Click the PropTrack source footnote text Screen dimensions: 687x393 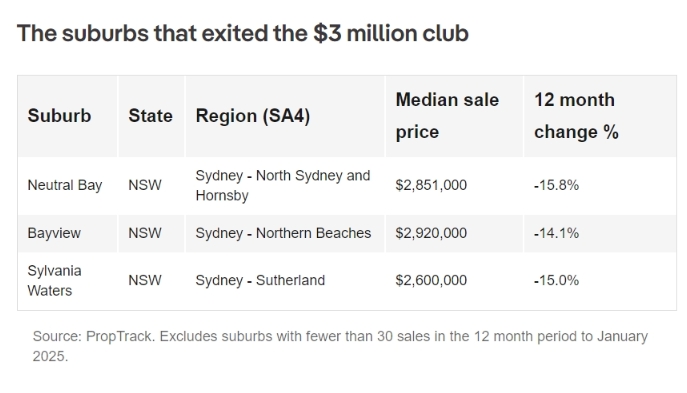[340, 346]
